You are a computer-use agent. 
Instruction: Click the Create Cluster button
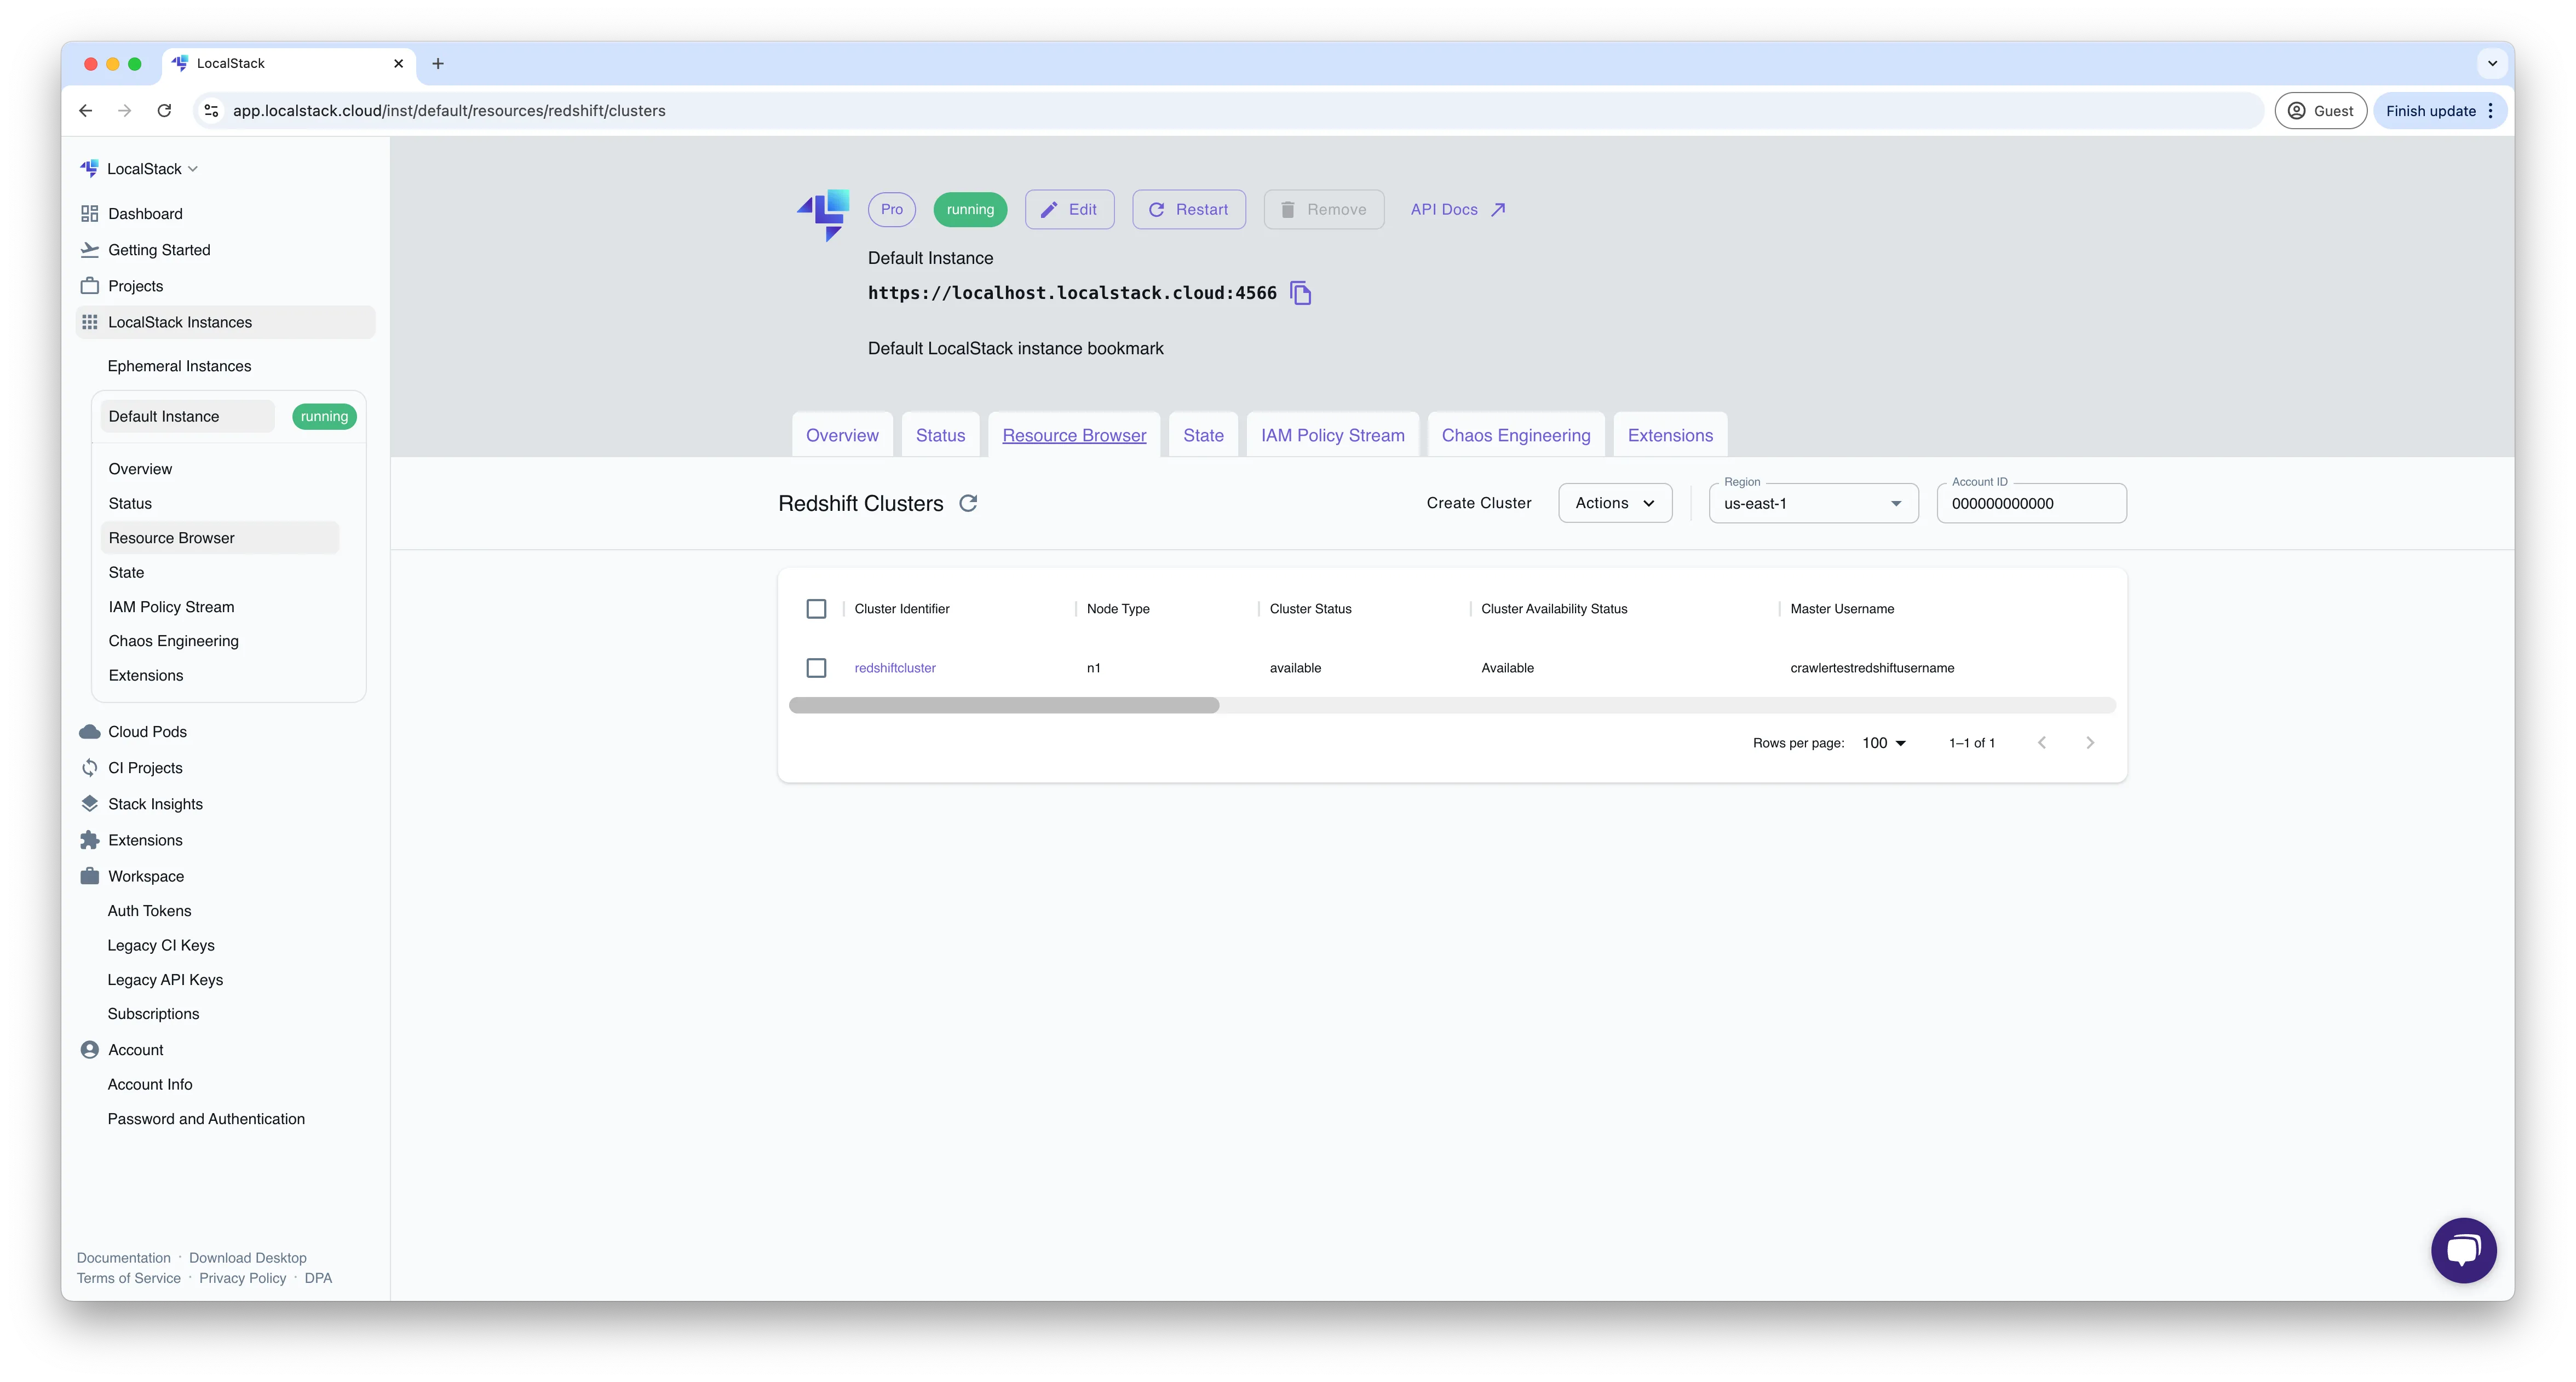point(1479,503)
